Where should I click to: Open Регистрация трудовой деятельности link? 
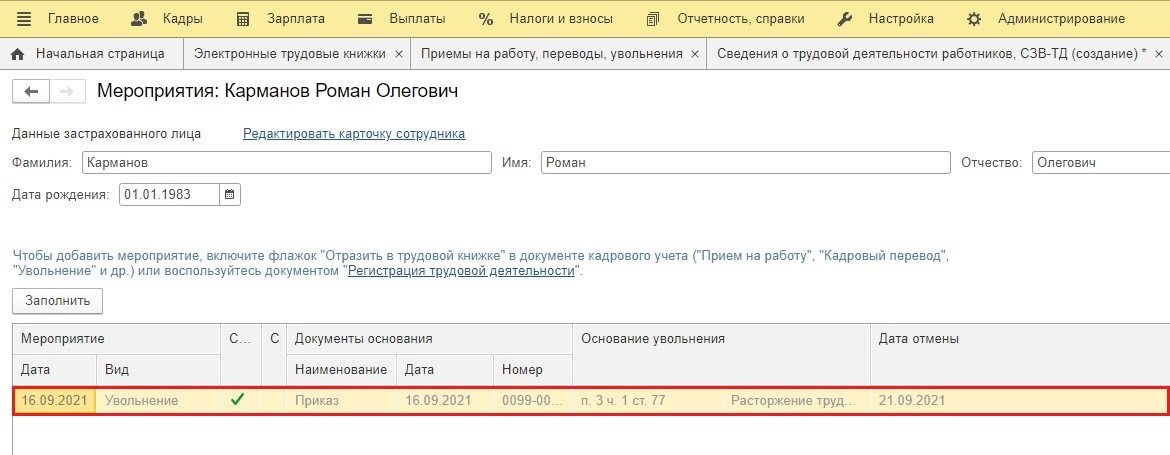(x=461, y=271)
